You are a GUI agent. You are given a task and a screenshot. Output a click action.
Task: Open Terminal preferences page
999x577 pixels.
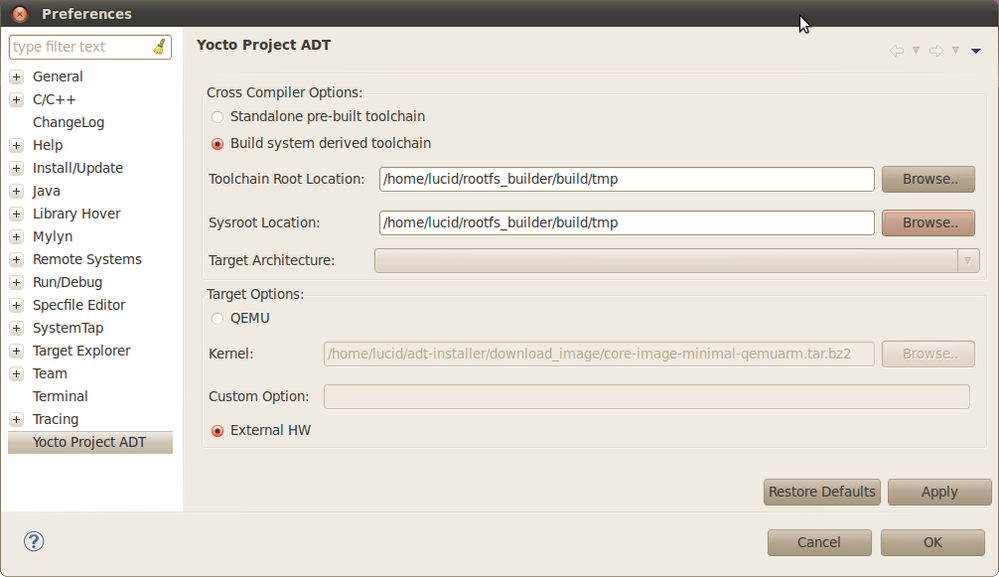pyautogui.click(x=60, y=396)
